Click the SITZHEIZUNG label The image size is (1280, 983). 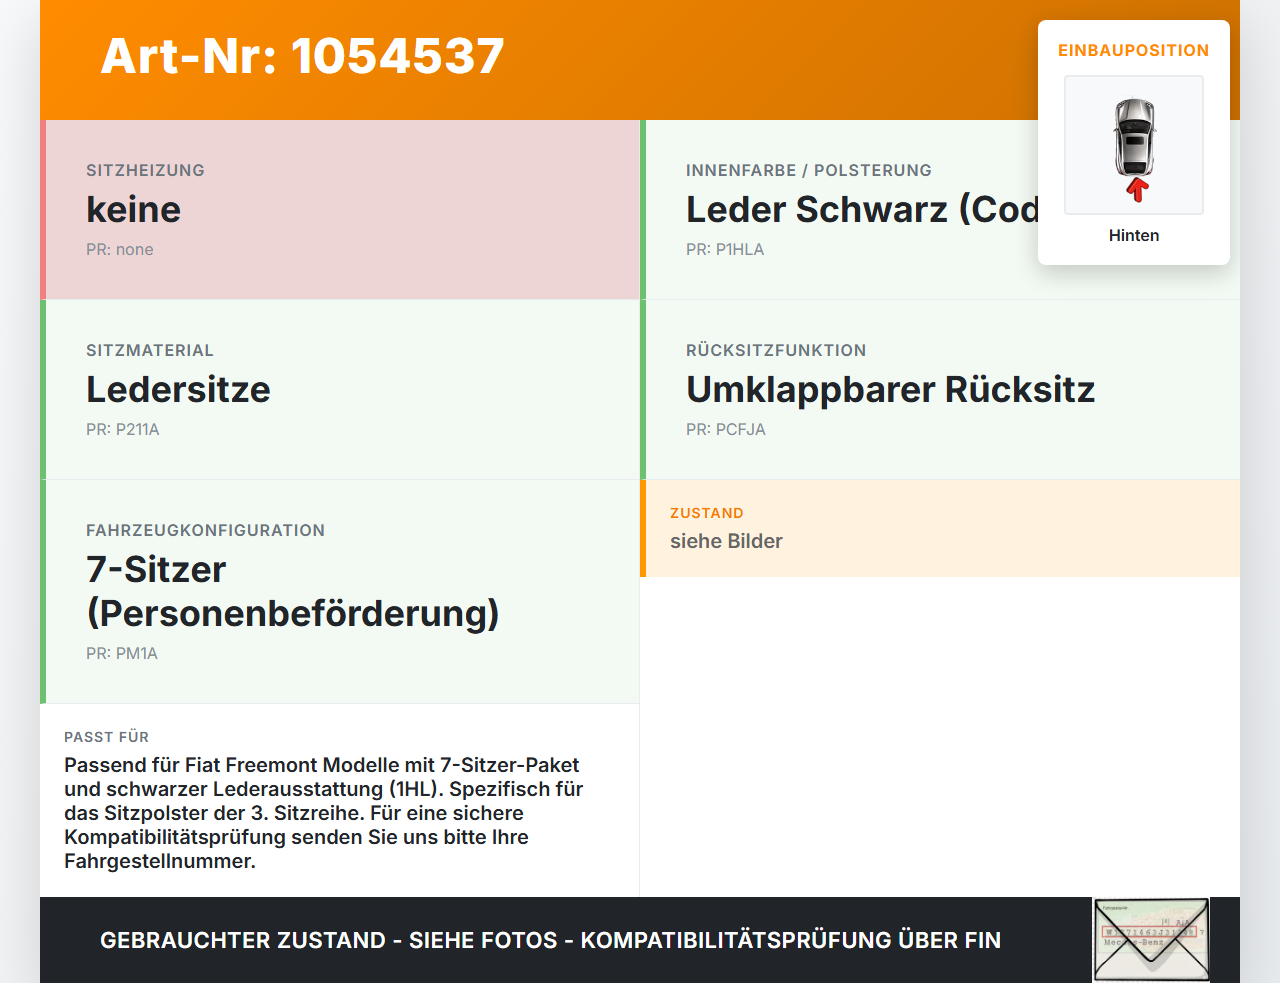click(x=145, y=170)
